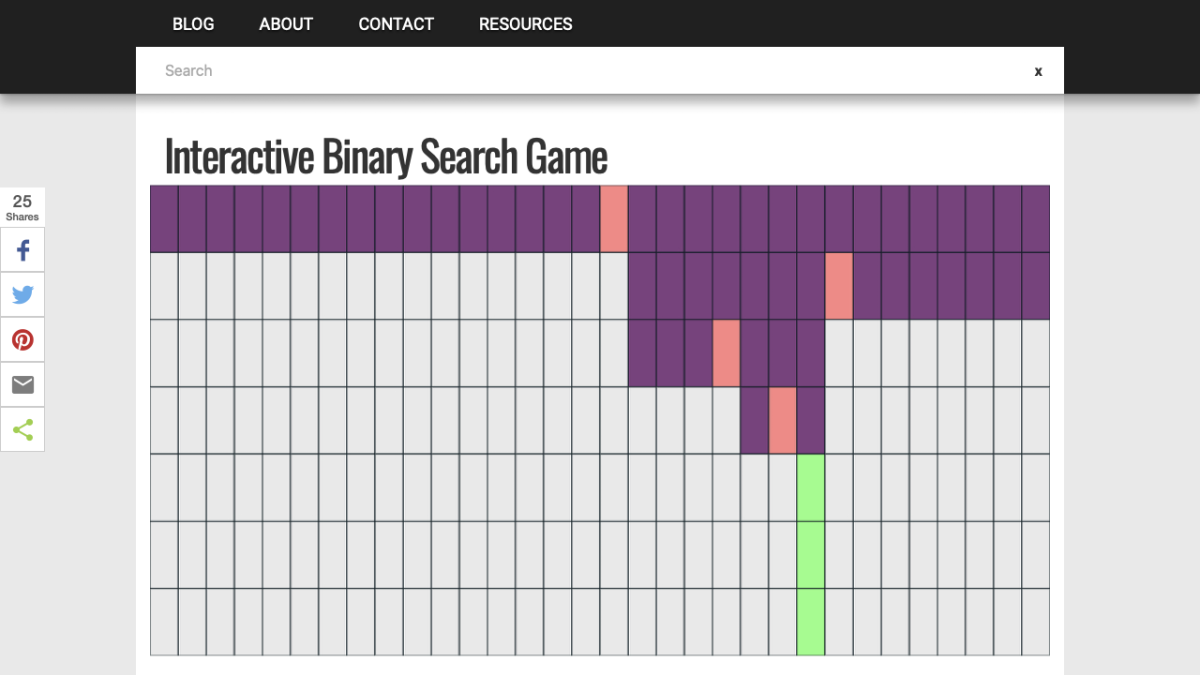The width and height of the screenshot is (1200, 675).
Task: Click the salmon cell in the second row
Action: coord(839,286)
